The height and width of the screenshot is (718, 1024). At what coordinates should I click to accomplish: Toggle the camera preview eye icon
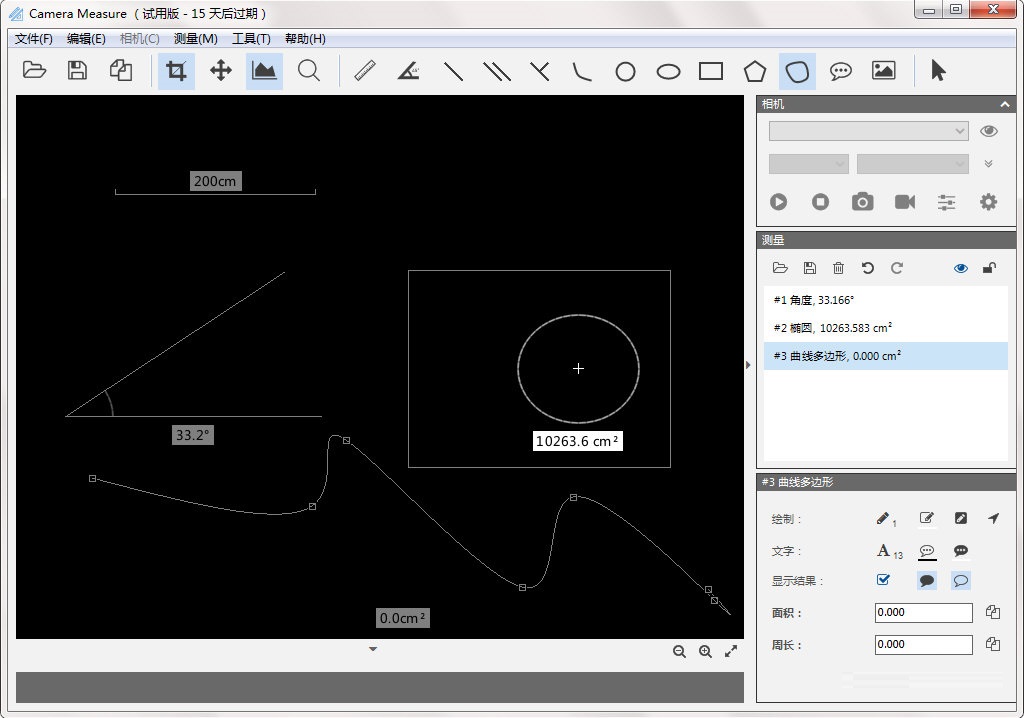coord(989,130)
